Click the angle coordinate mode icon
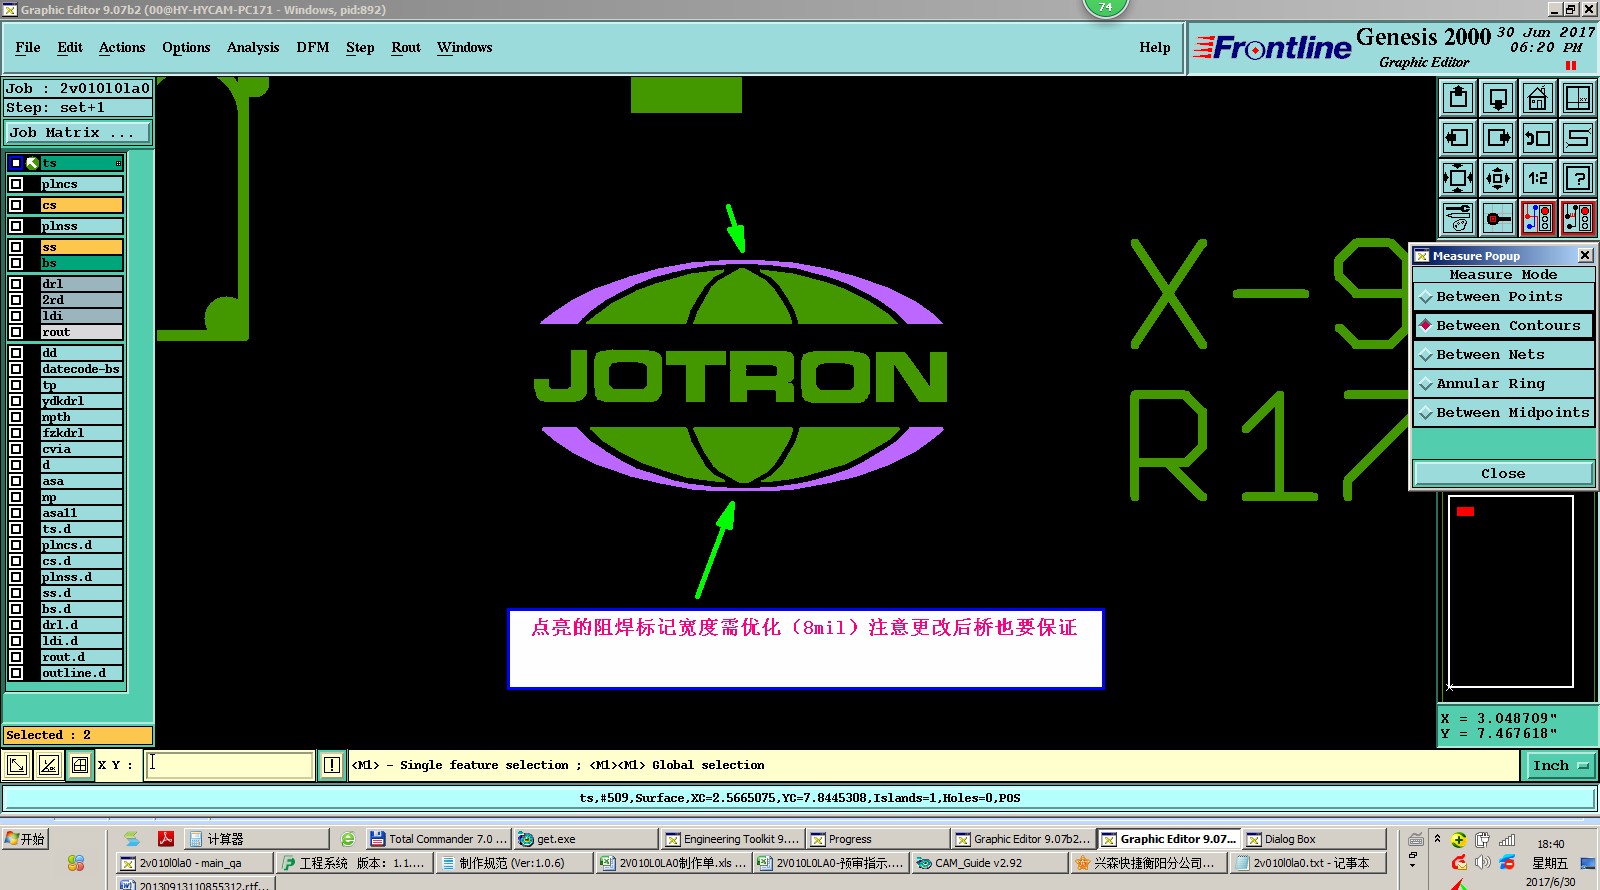The width and height of the screenshot is (1600, 890). tap(48, 766)
